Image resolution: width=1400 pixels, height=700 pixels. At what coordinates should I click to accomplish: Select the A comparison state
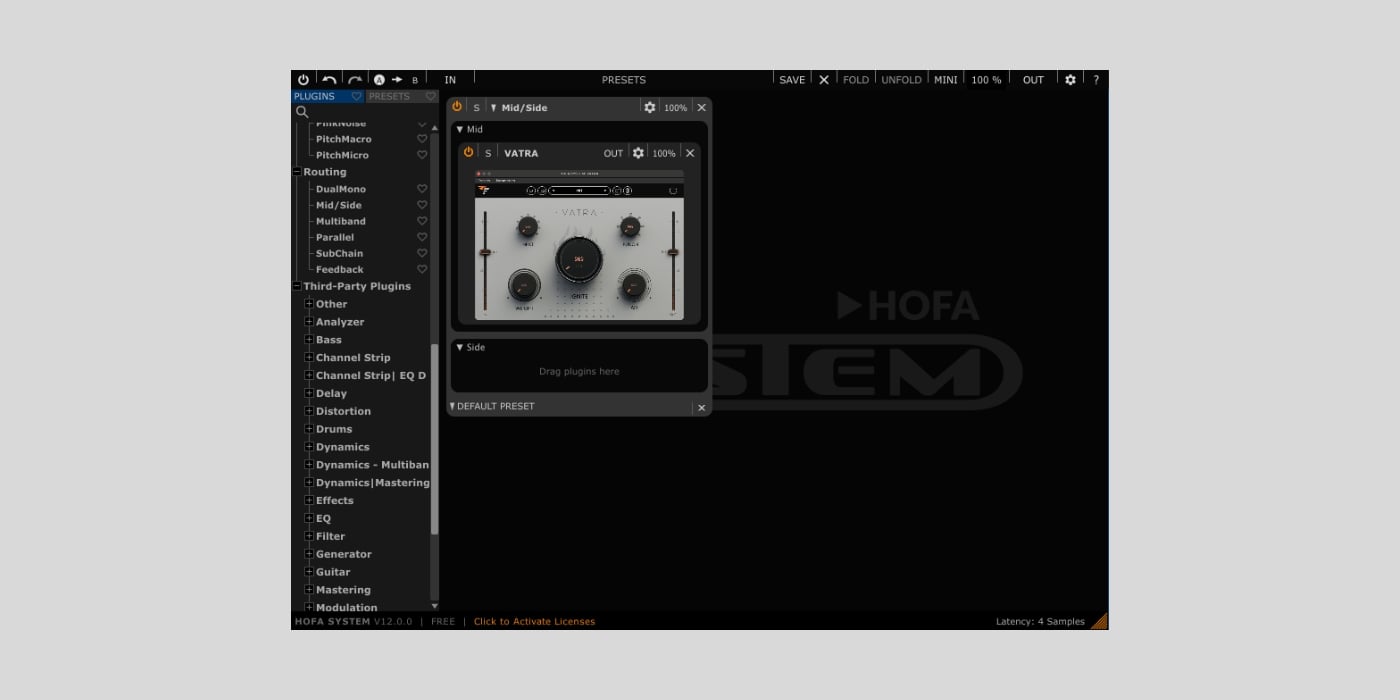[x=379, y=80]
